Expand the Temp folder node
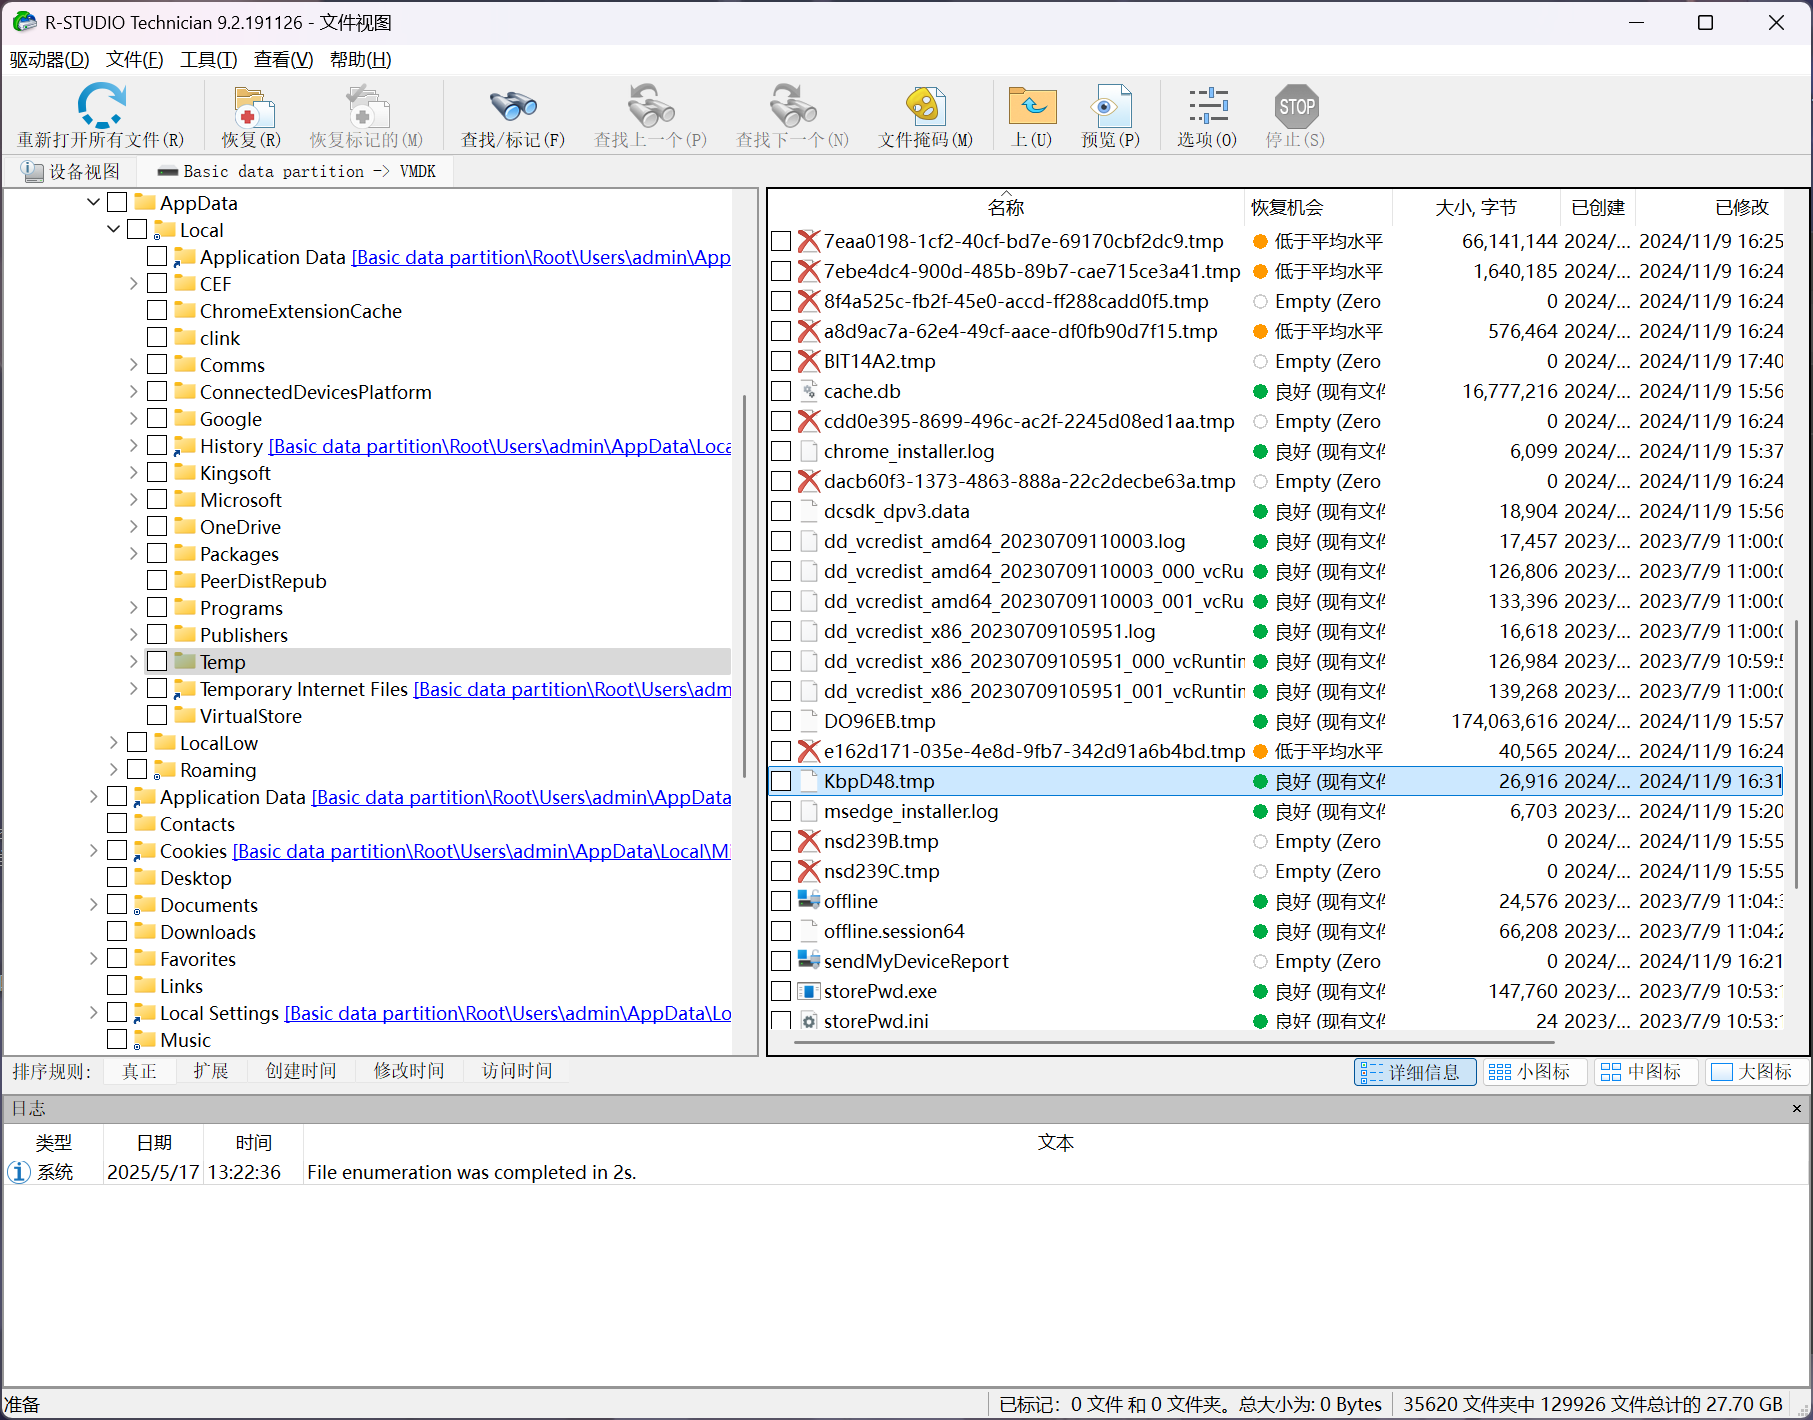Screen dimensions: 1813x1420 pyautogui.click(x=134, y=661)
